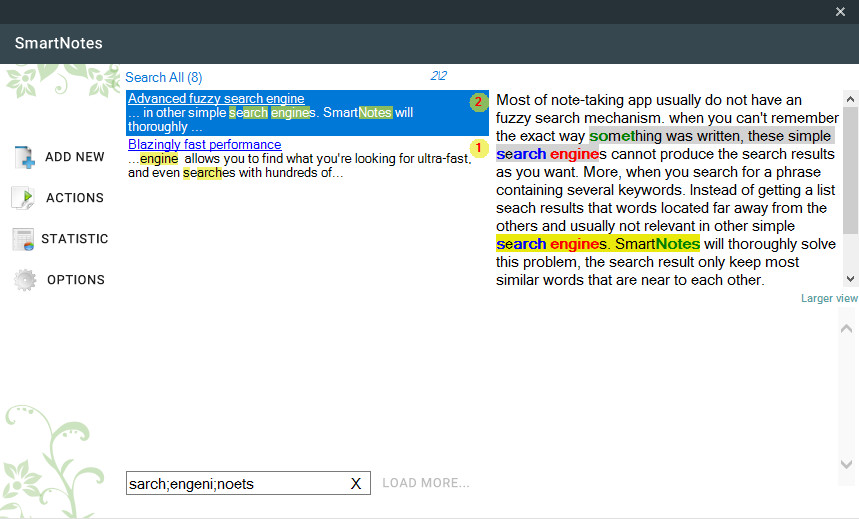Click the Larger view link
This screenshot has height=519, width=859.
pyautogui.click(x=829, y=298)
